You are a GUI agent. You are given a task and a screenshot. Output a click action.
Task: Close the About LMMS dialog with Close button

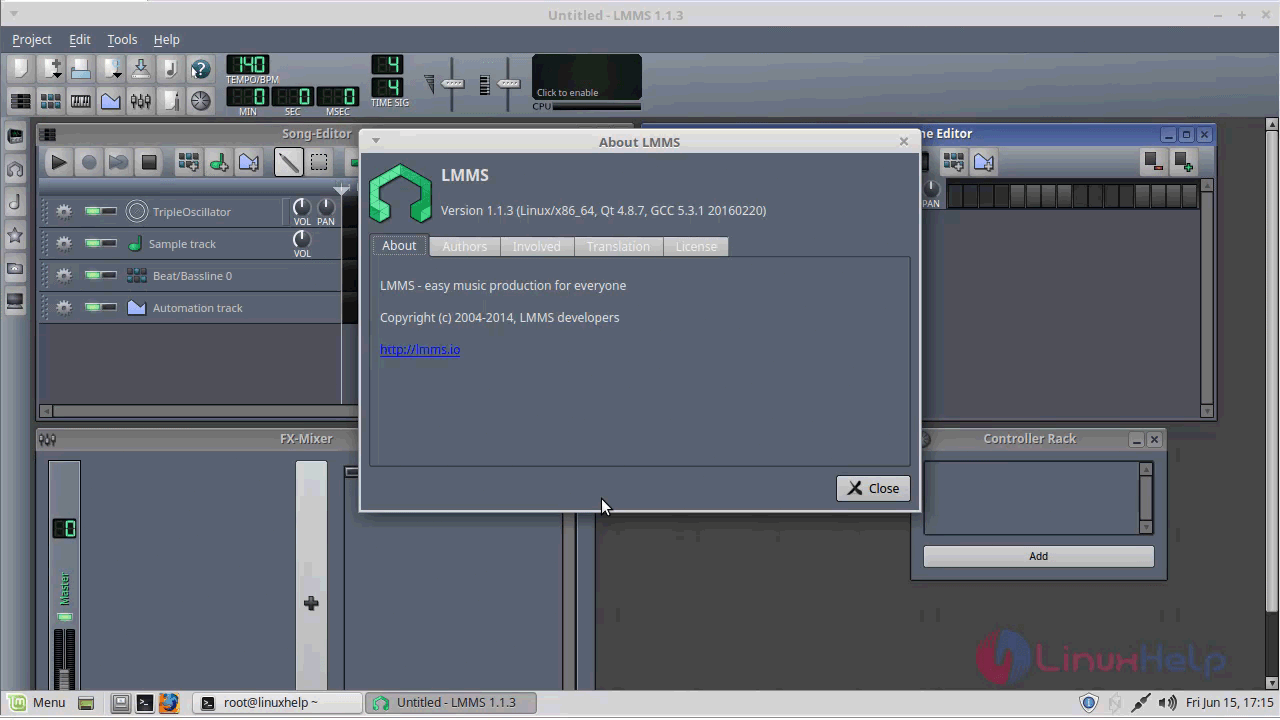tap(873, 488)
